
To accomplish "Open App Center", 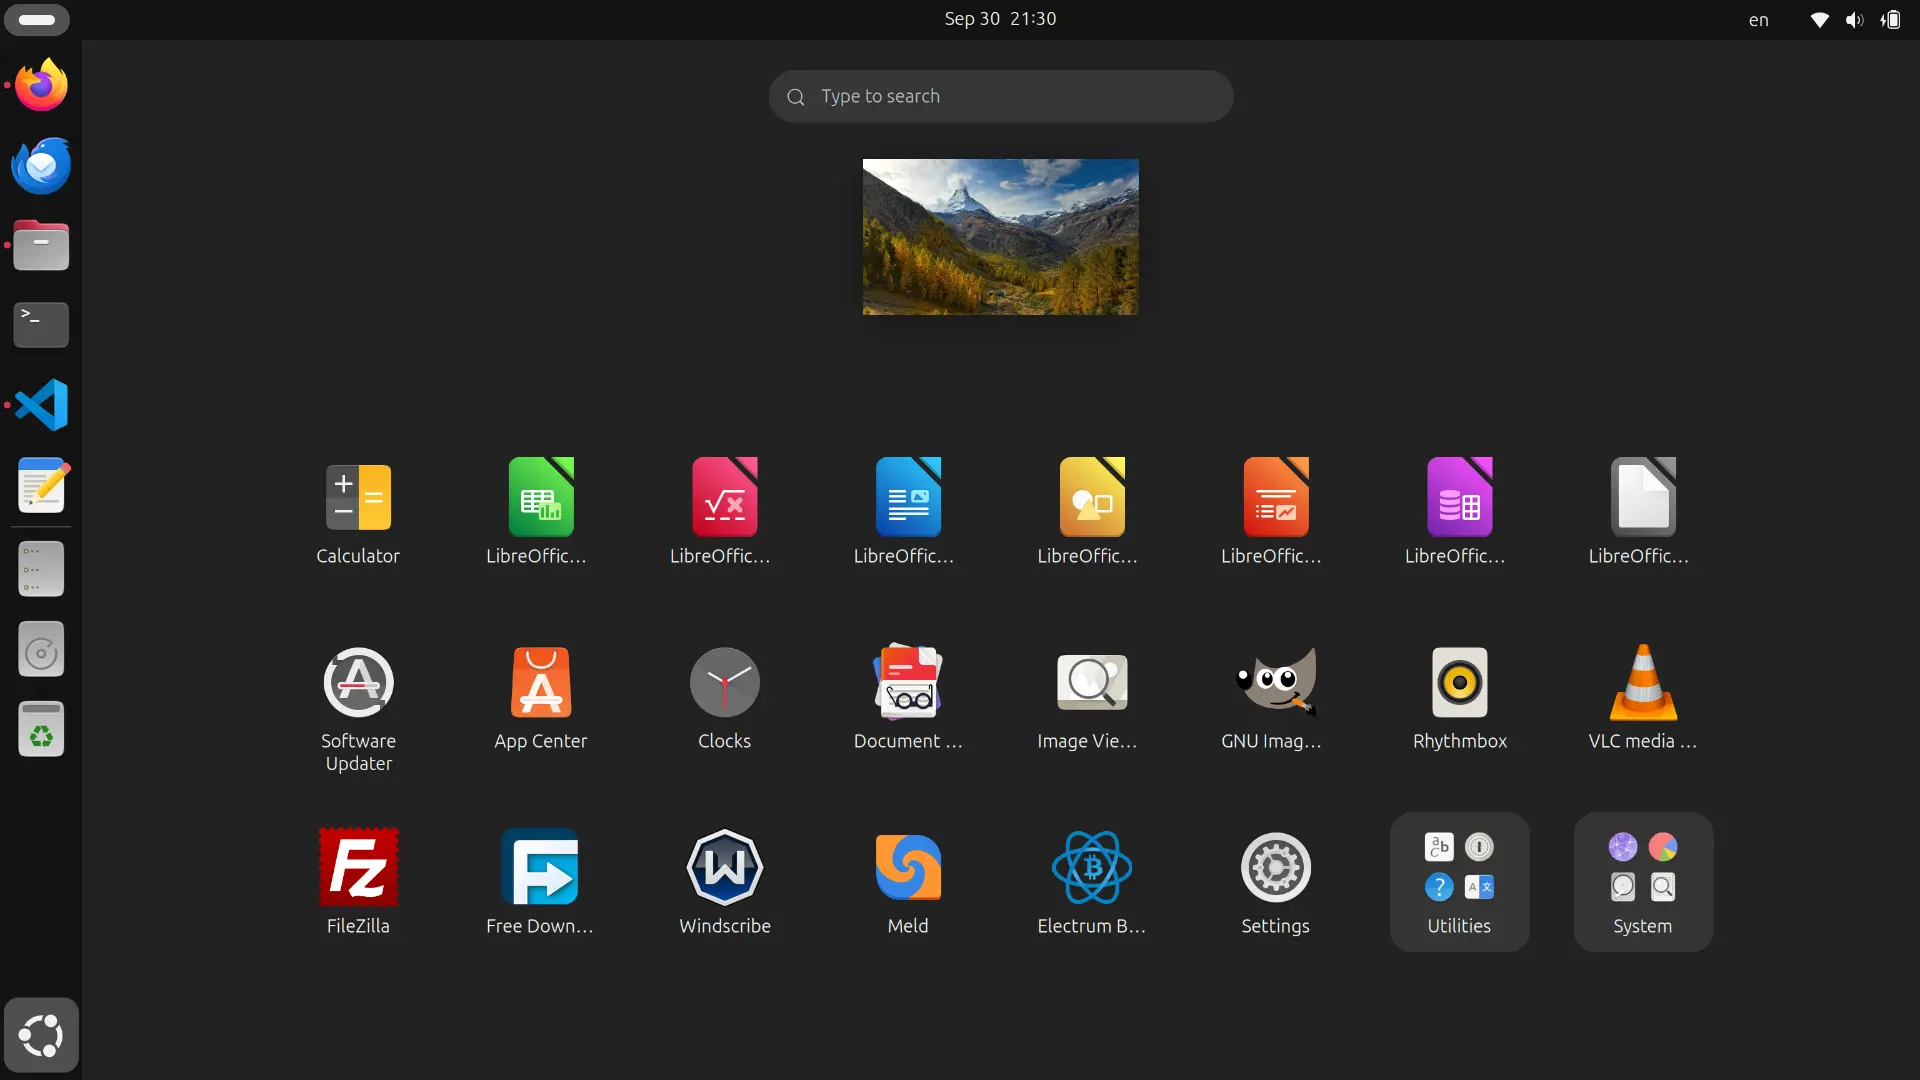I will pyautogui.click(x=539, y=683).
